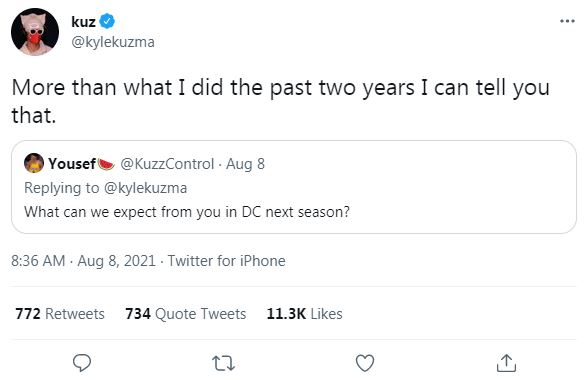View the 772 Retweets list
This screenshot has height=380, width=587.
tap(60, 314)
